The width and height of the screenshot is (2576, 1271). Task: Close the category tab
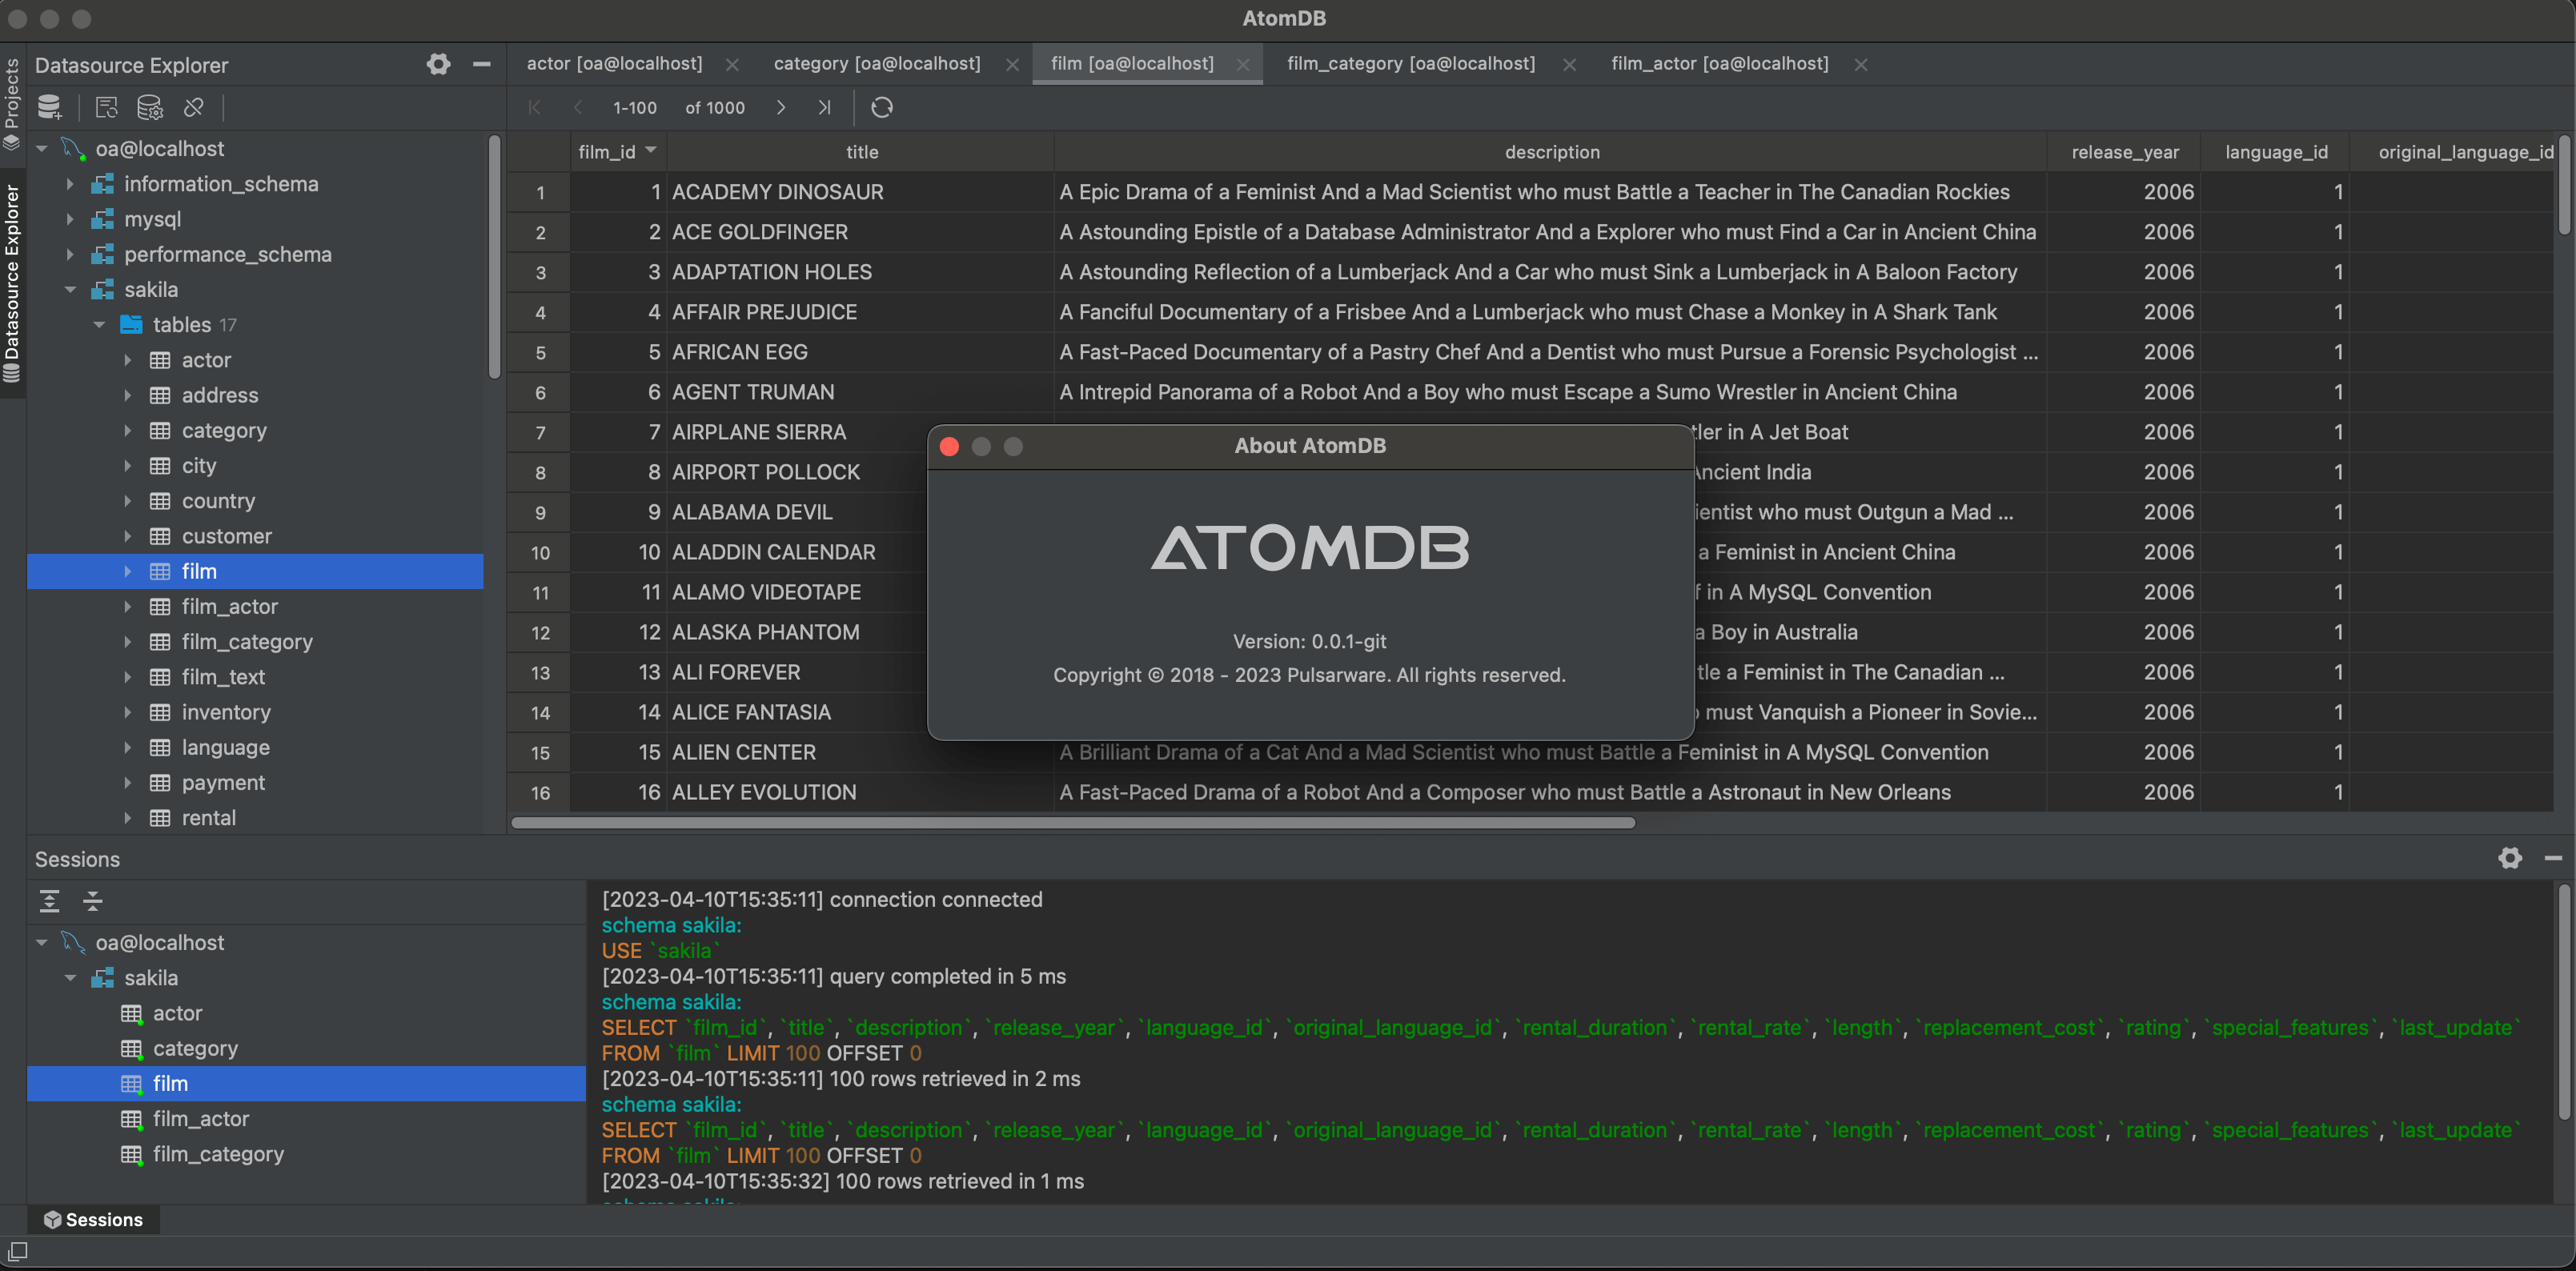click(x=1012, y=65)
